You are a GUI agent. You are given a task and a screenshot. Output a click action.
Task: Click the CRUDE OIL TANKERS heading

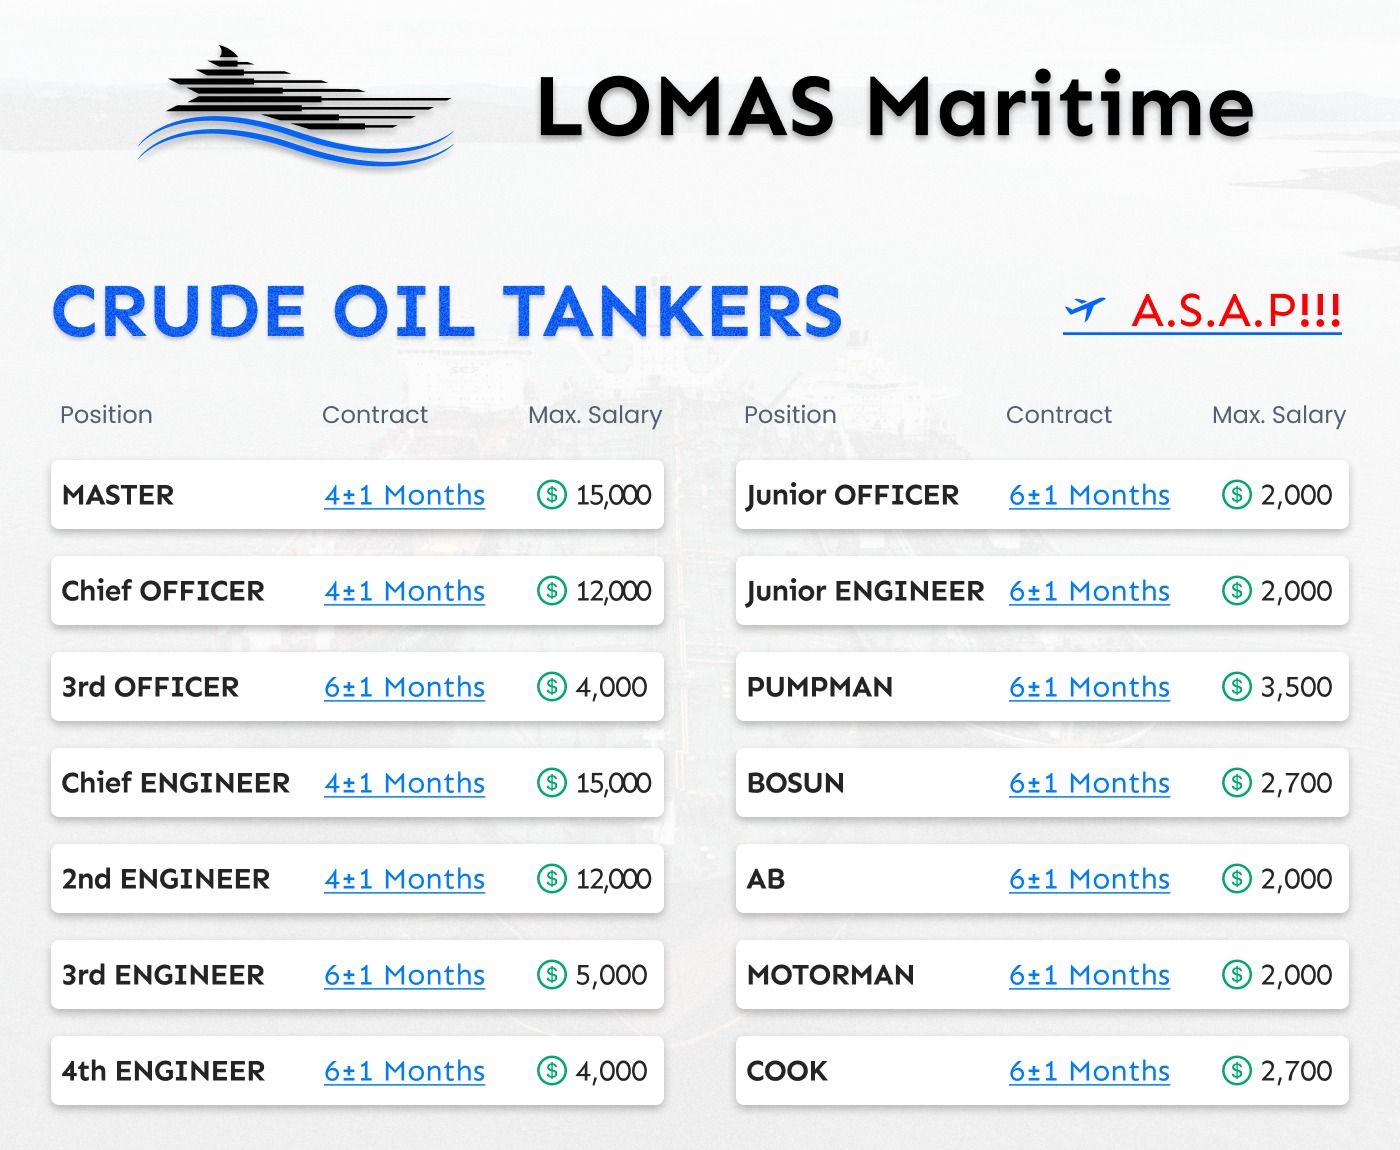447,312
